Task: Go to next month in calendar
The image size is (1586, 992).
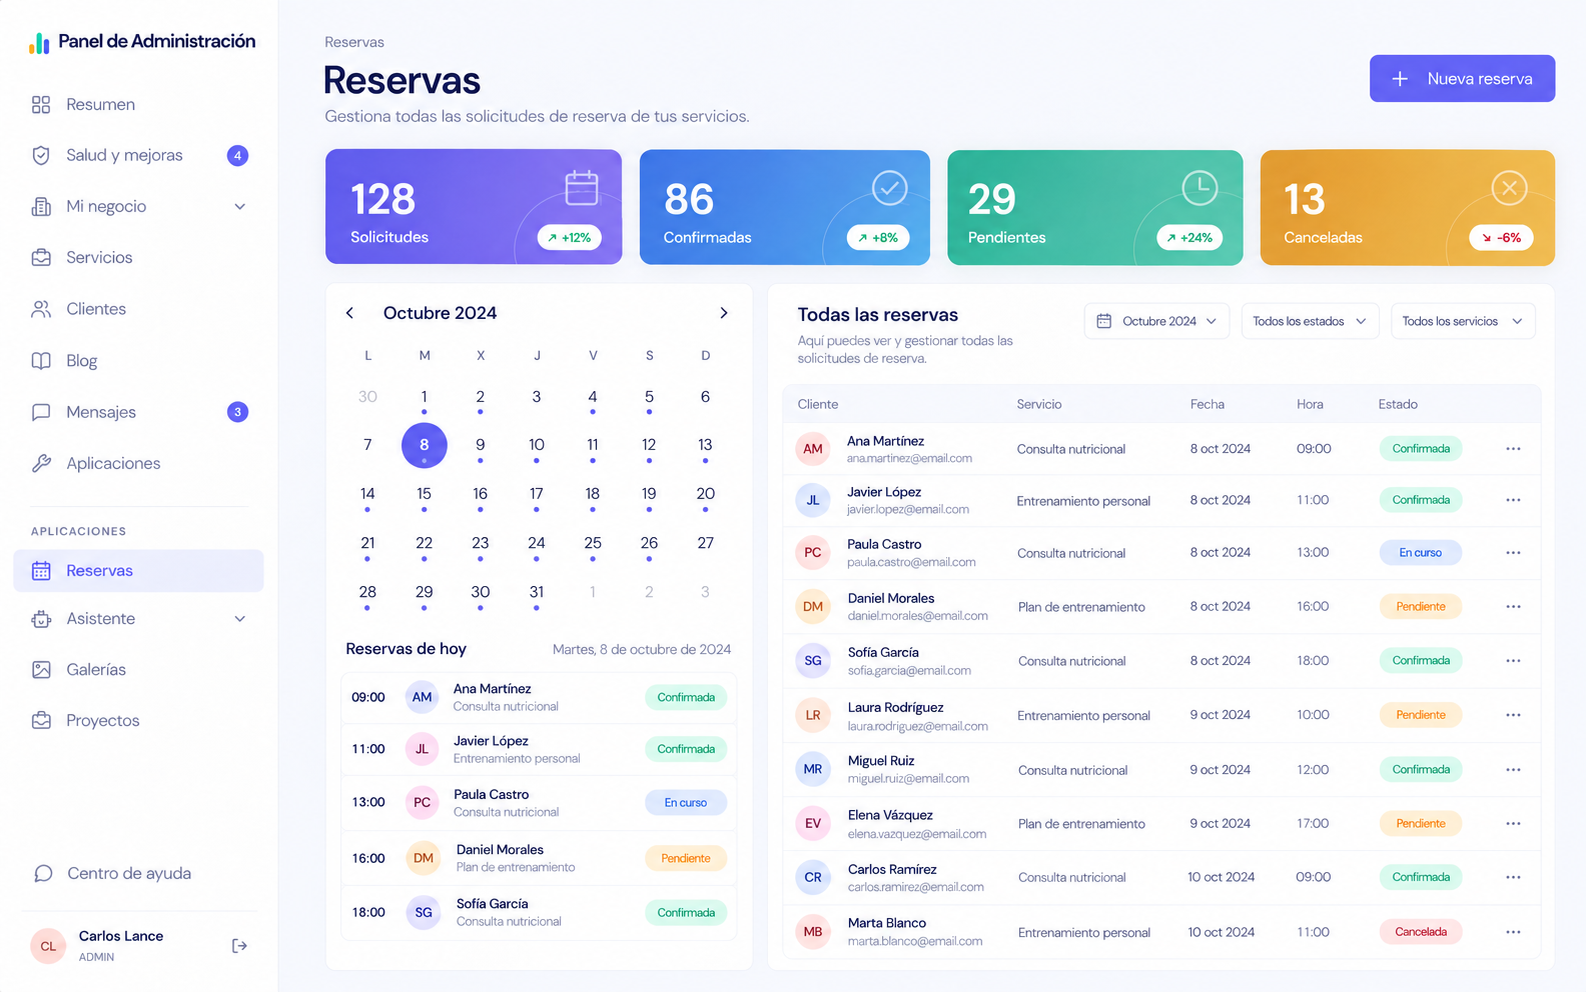Action: 724,313
